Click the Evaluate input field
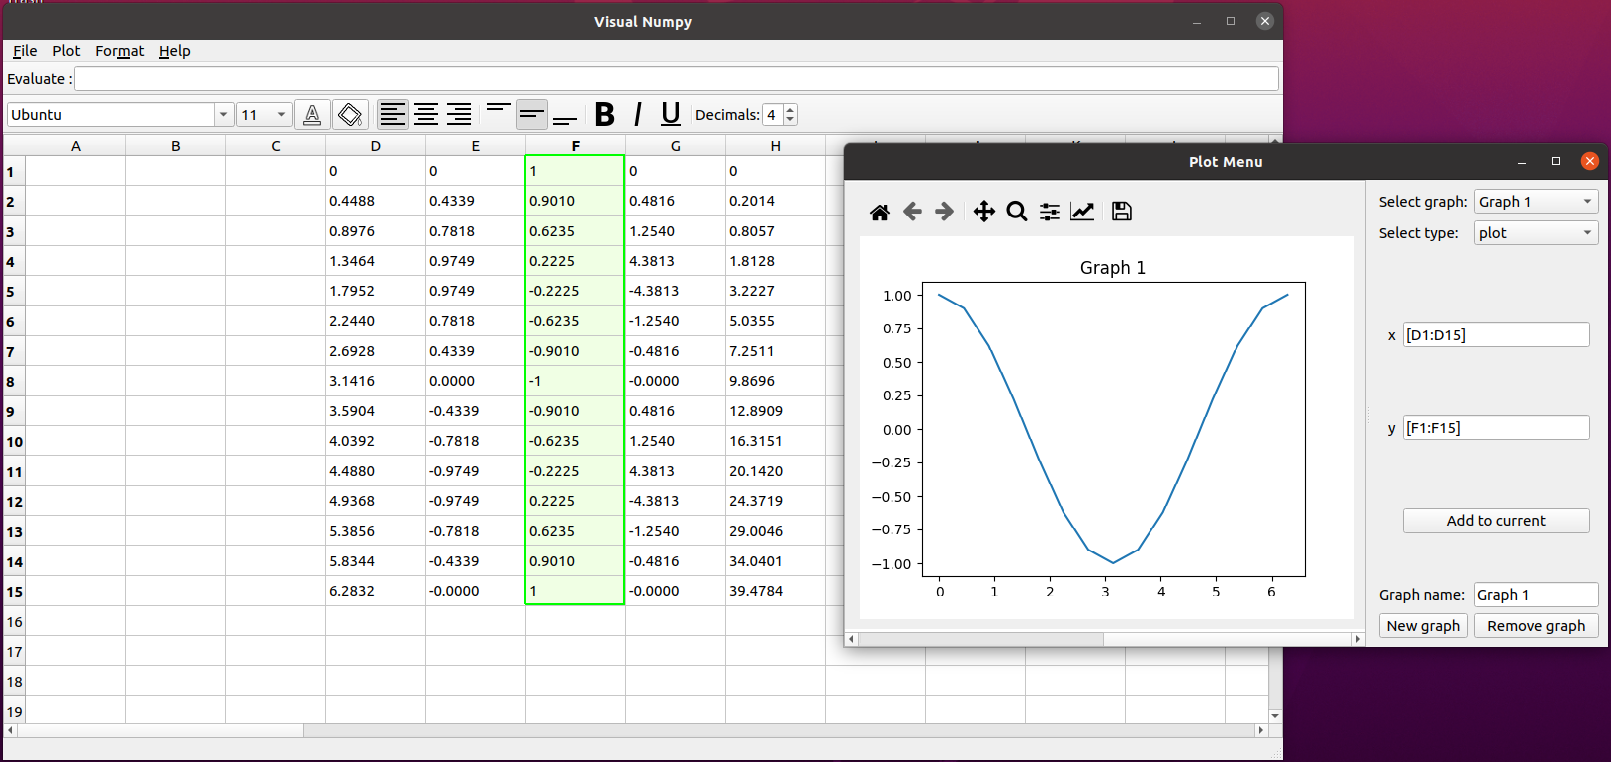Viewport: 1611px width, 762px height. coord(676,79)
